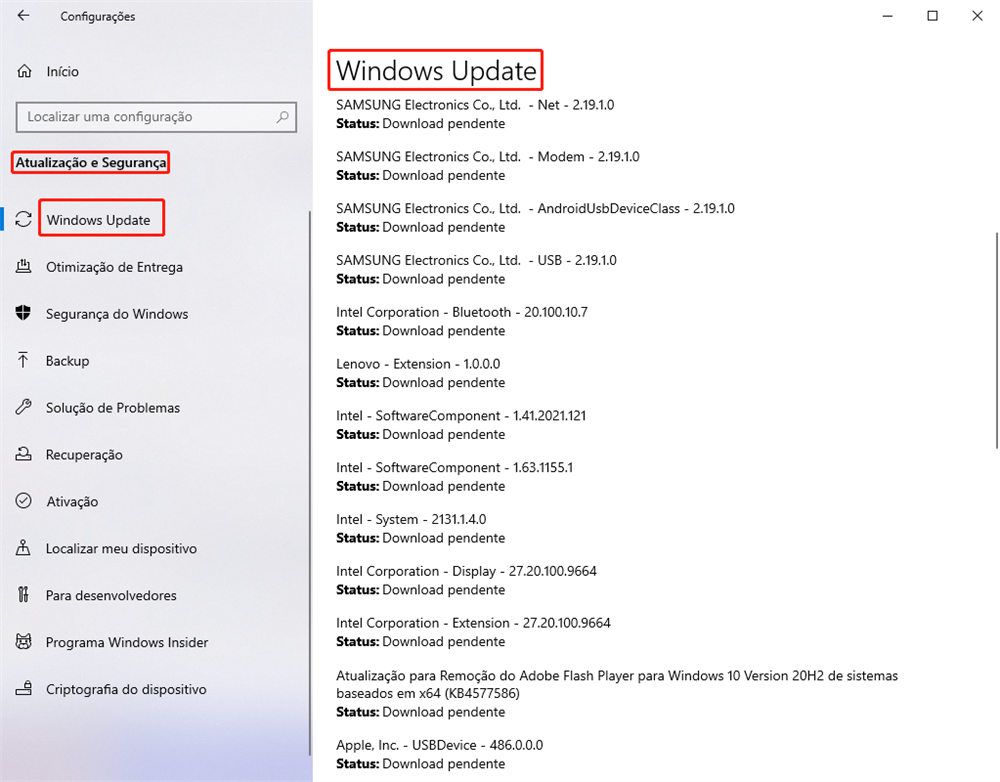This screenshot has height=782, width=1000.
Task: Click the Programa Windows Insider cat icon
Action: [x=24, y=642]
